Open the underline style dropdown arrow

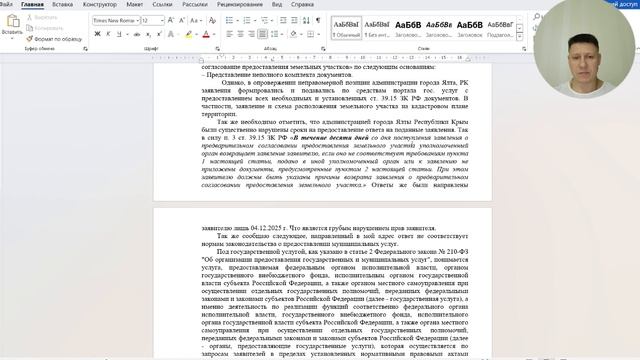click(x=127, y=34)
